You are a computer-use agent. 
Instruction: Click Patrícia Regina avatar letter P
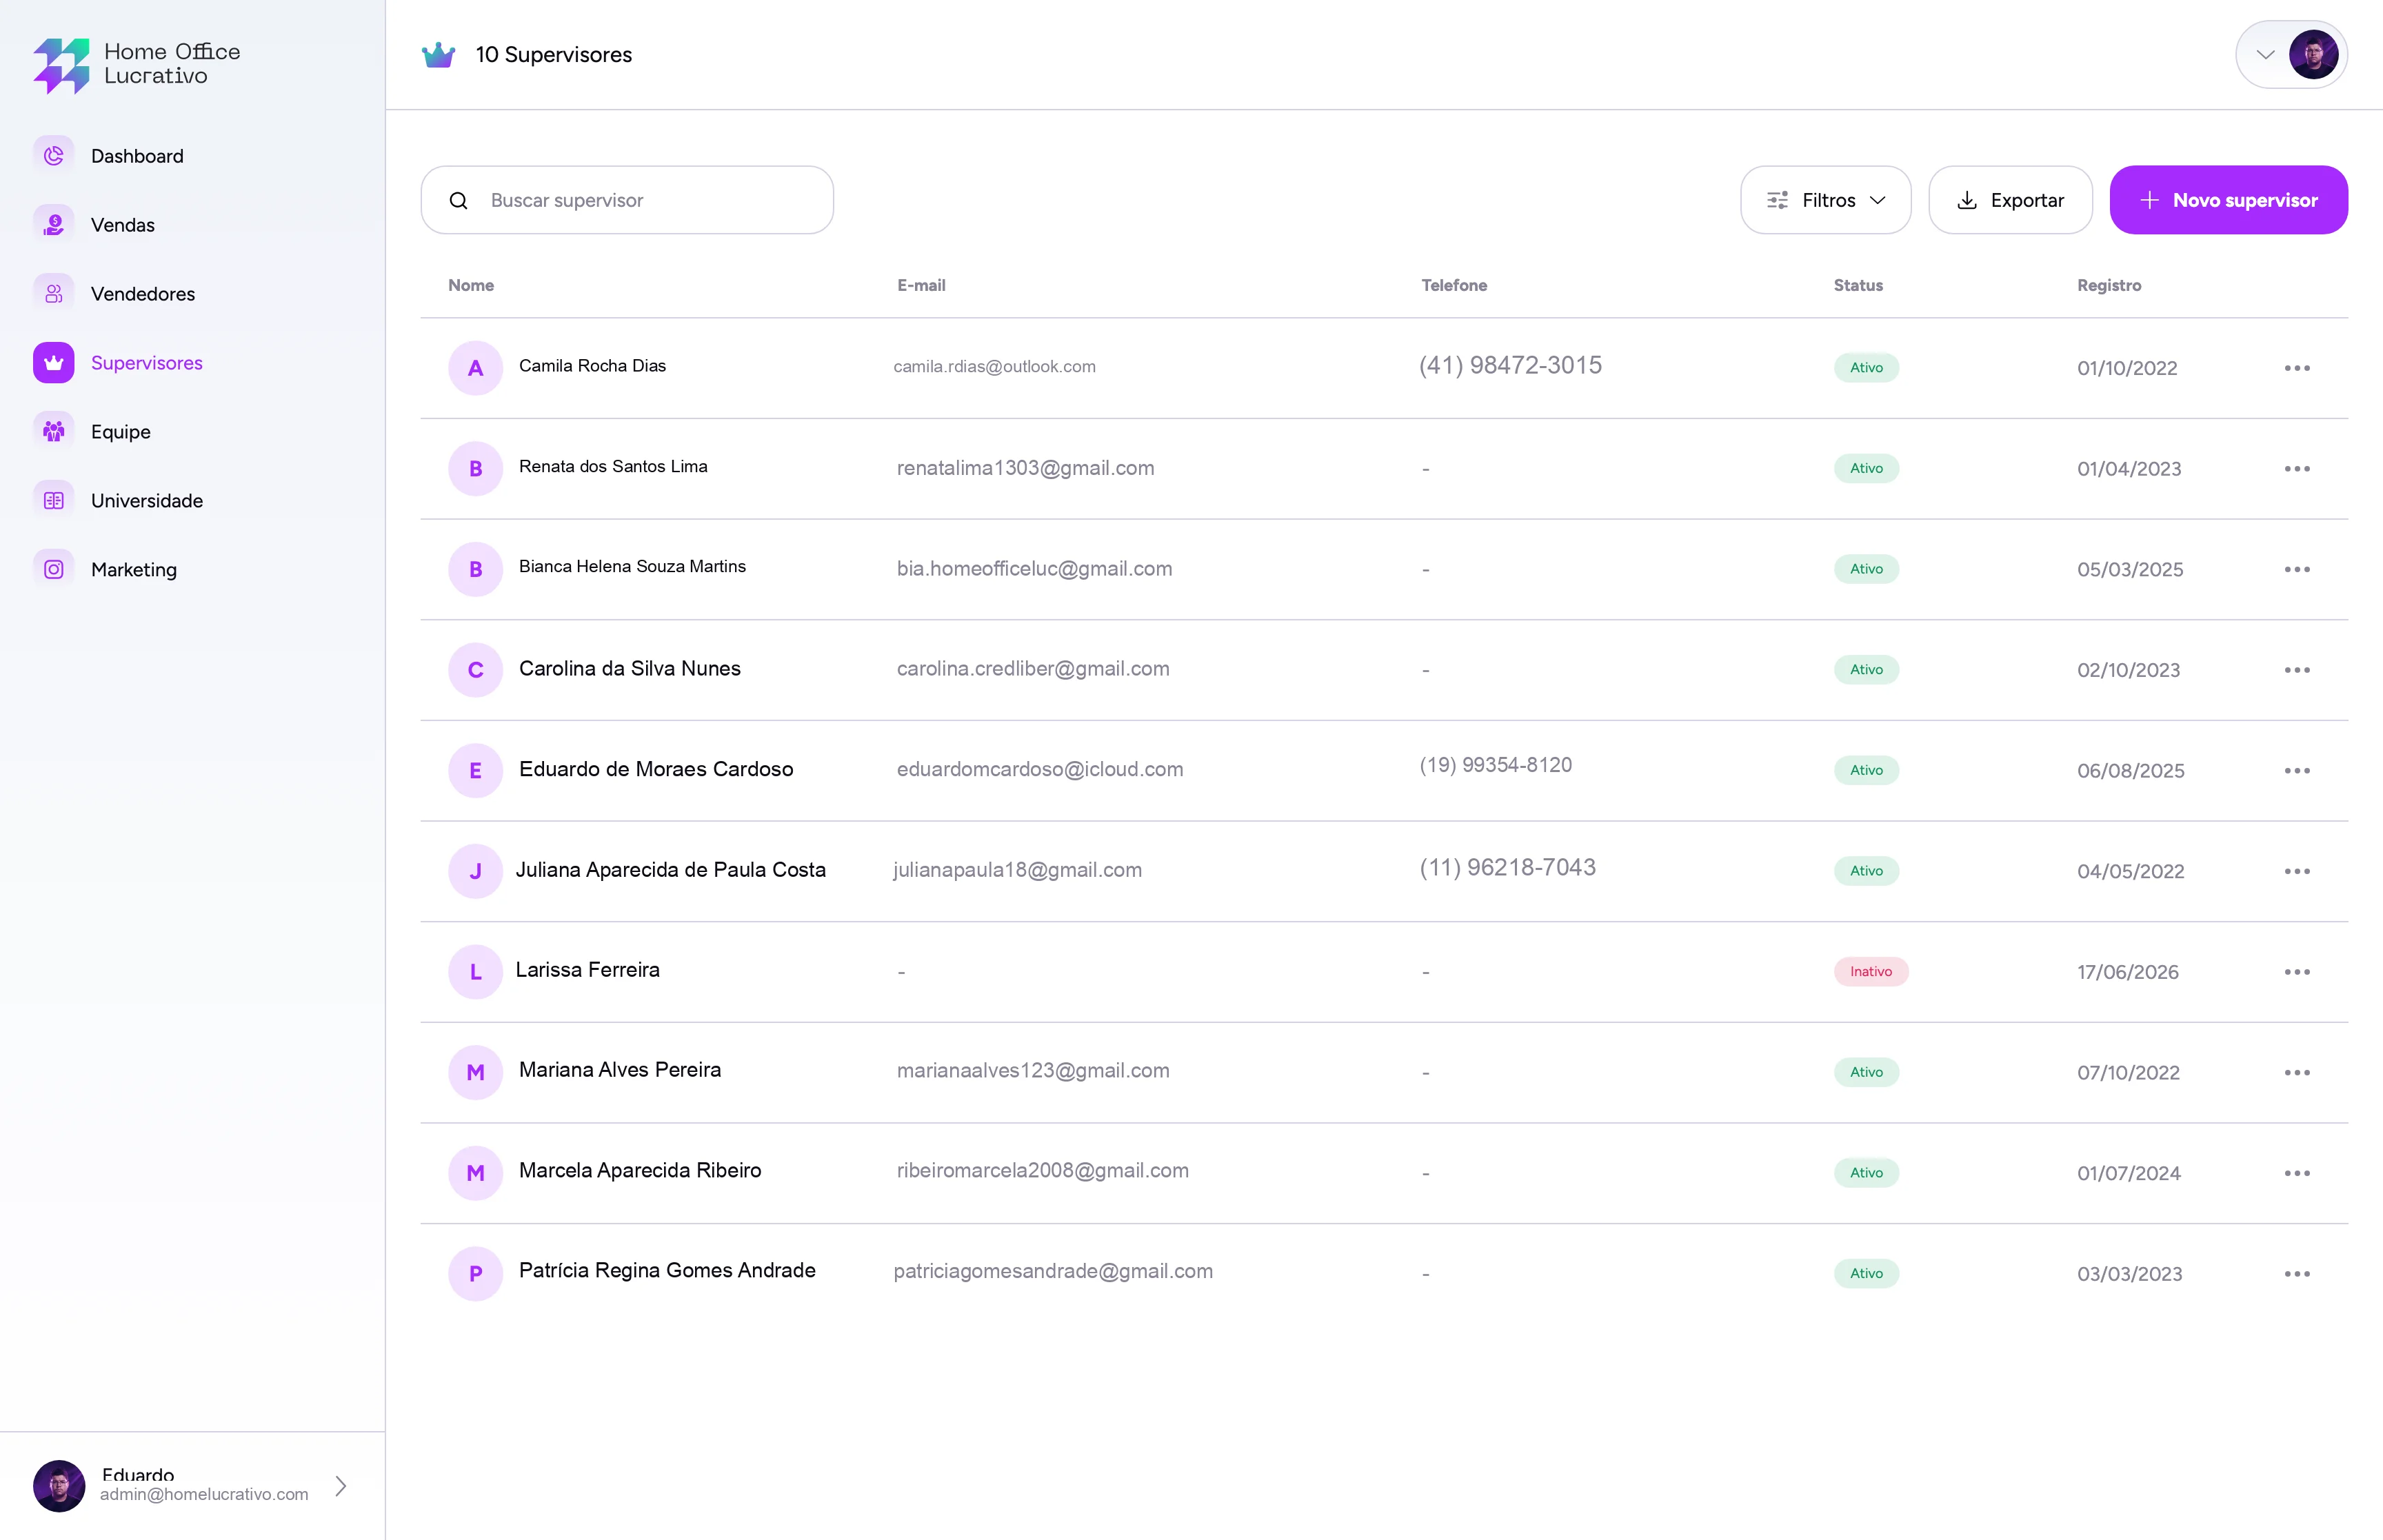click(x=475, y=1274)
